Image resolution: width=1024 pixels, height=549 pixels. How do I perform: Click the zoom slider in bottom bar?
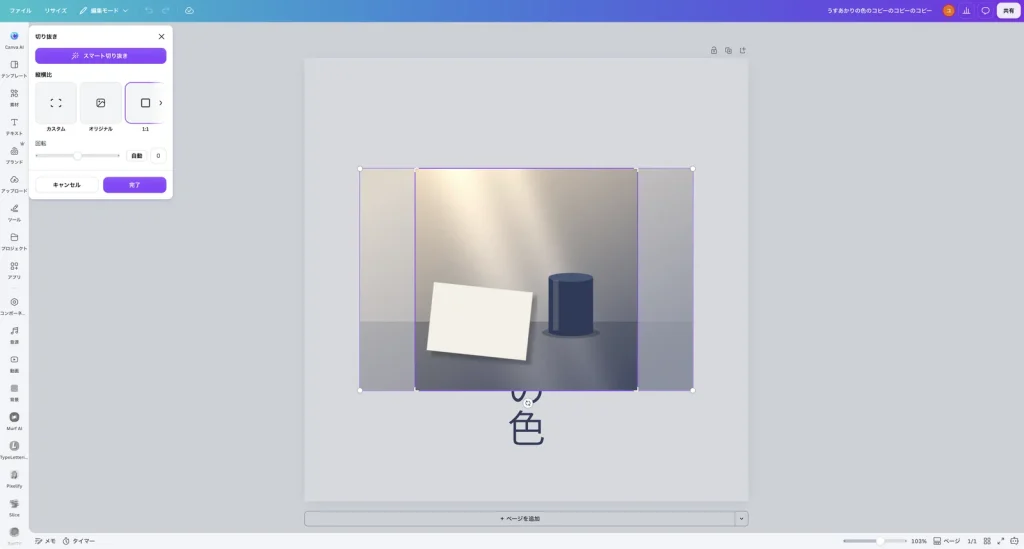click(874, 541)
